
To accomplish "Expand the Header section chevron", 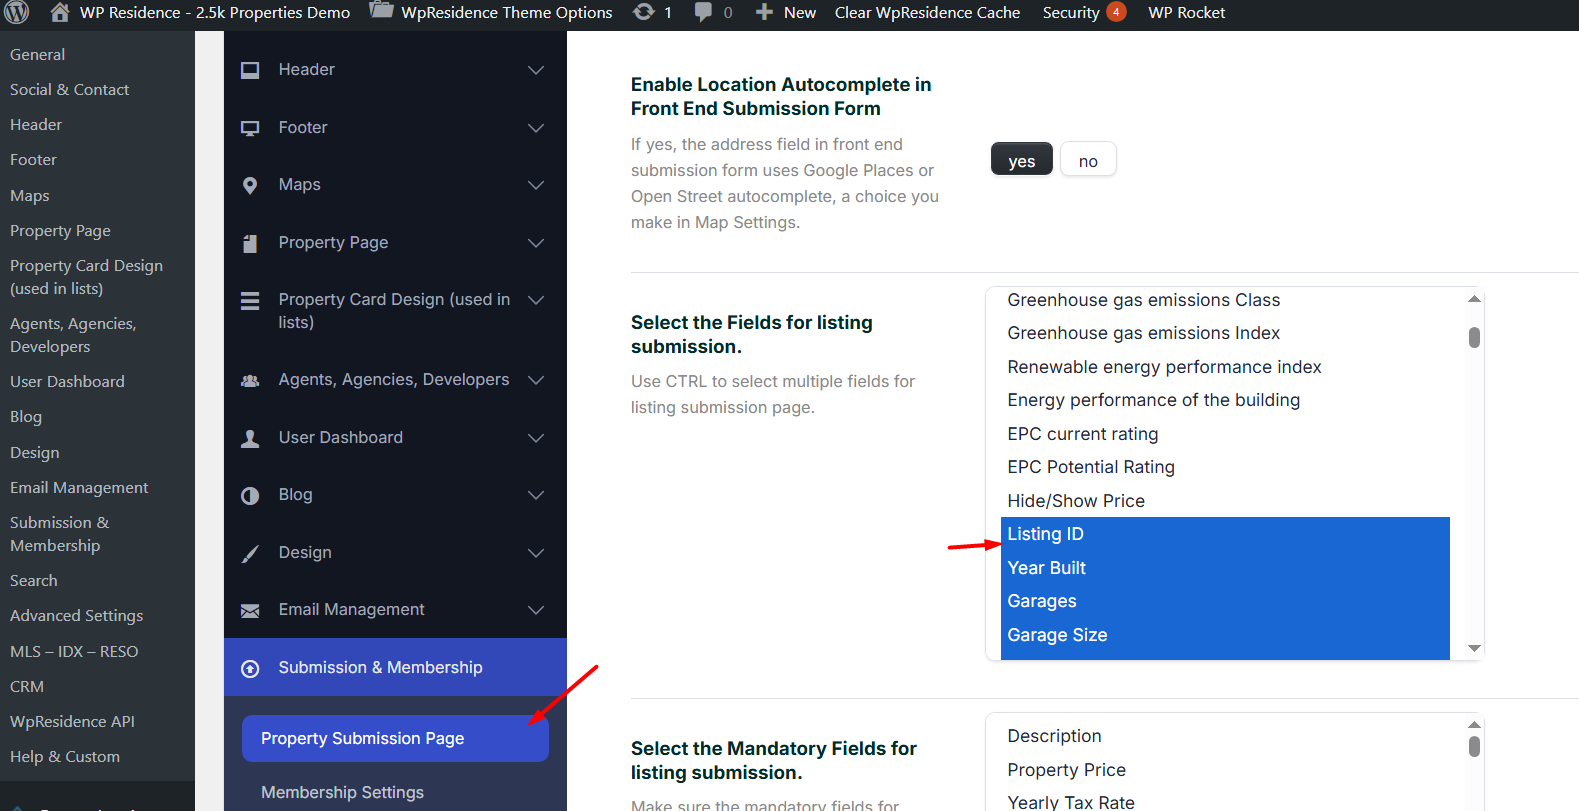I will point(536,70).
